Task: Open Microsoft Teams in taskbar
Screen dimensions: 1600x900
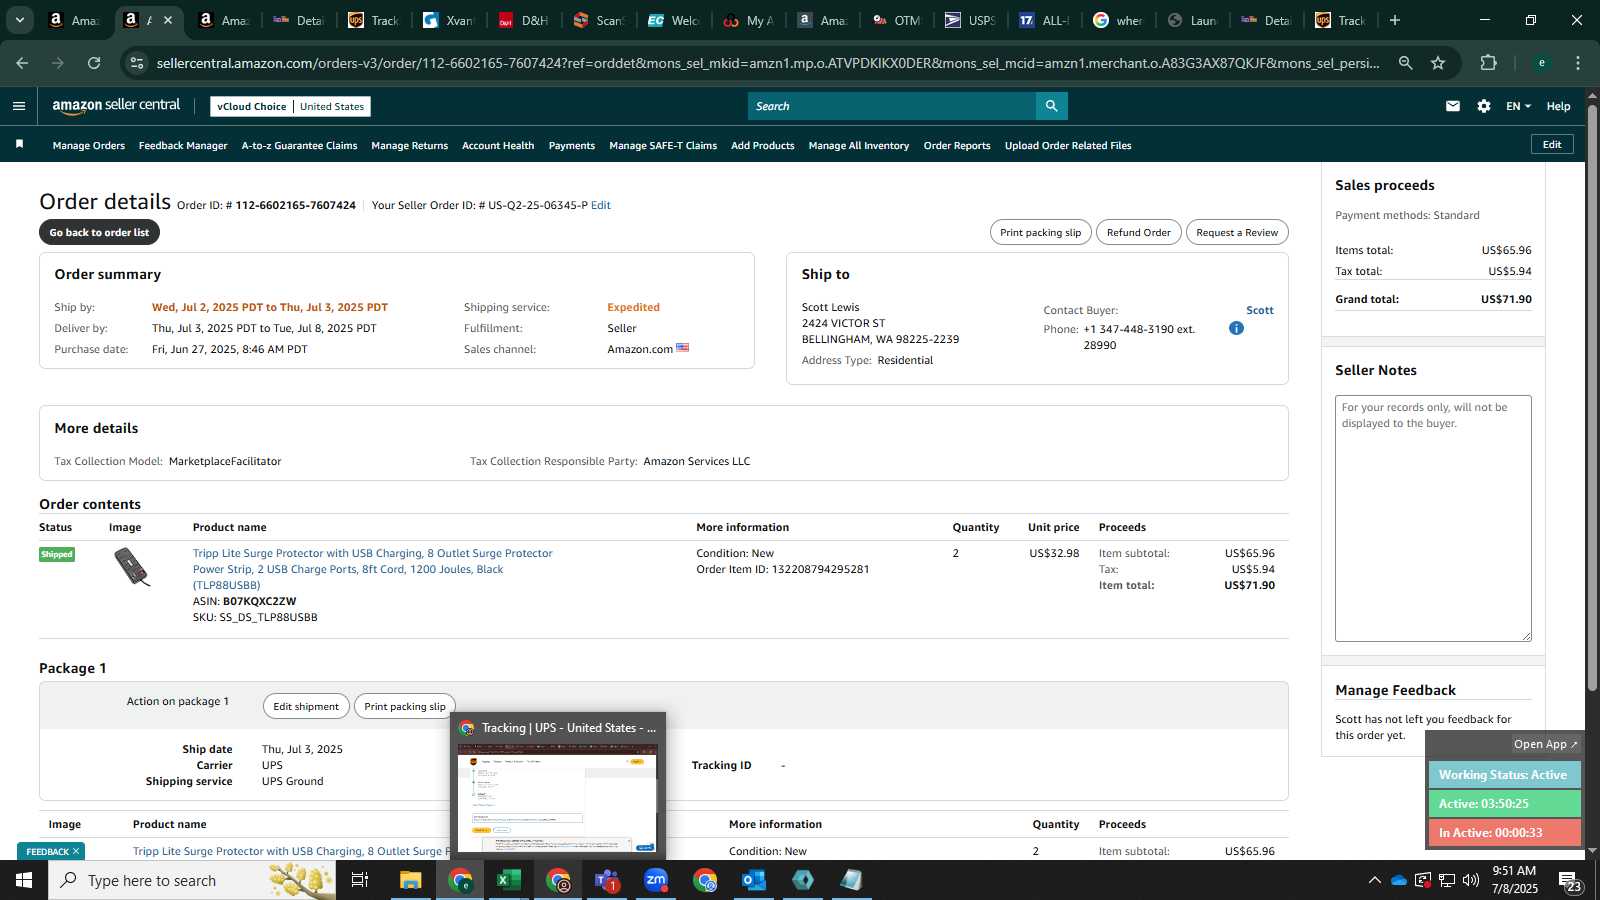Action: pyautogui.click(x=606, y=880)
